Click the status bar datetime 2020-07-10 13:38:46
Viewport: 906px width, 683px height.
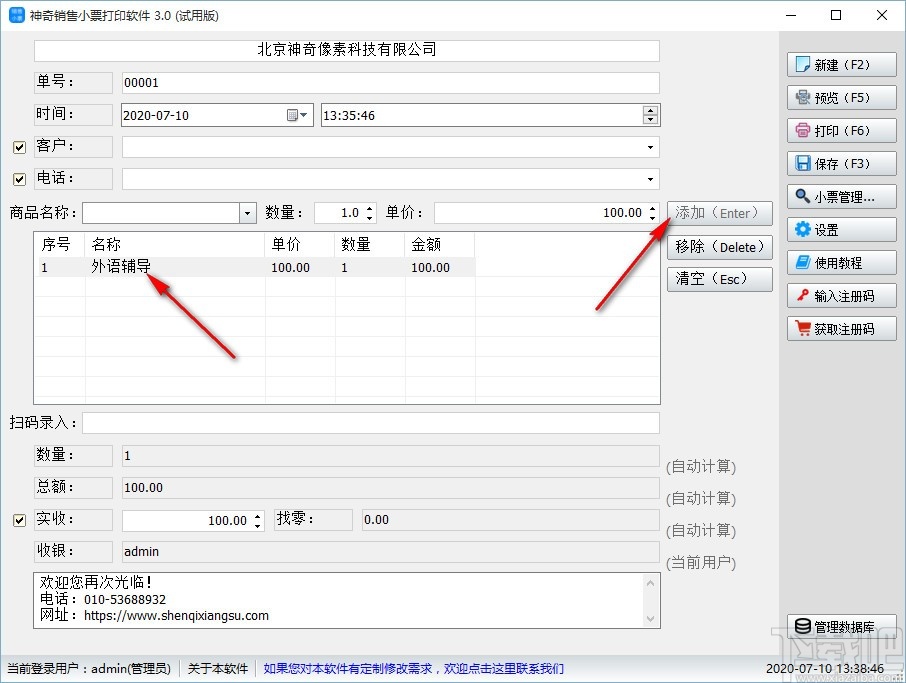tap(825, 669)
